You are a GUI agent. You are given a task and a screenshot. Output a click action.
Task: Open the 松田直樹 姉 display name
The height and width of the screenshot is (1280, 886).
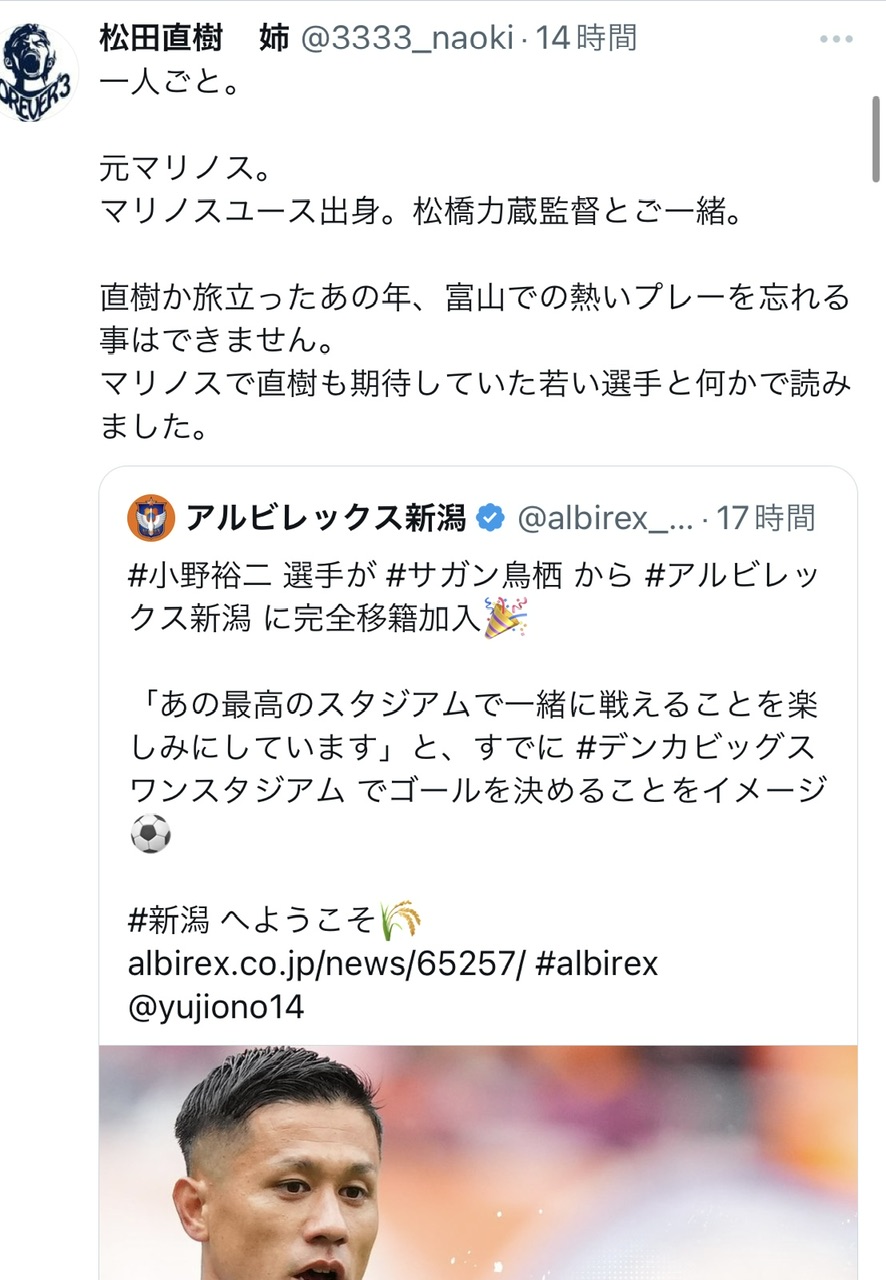coord(194,38)
